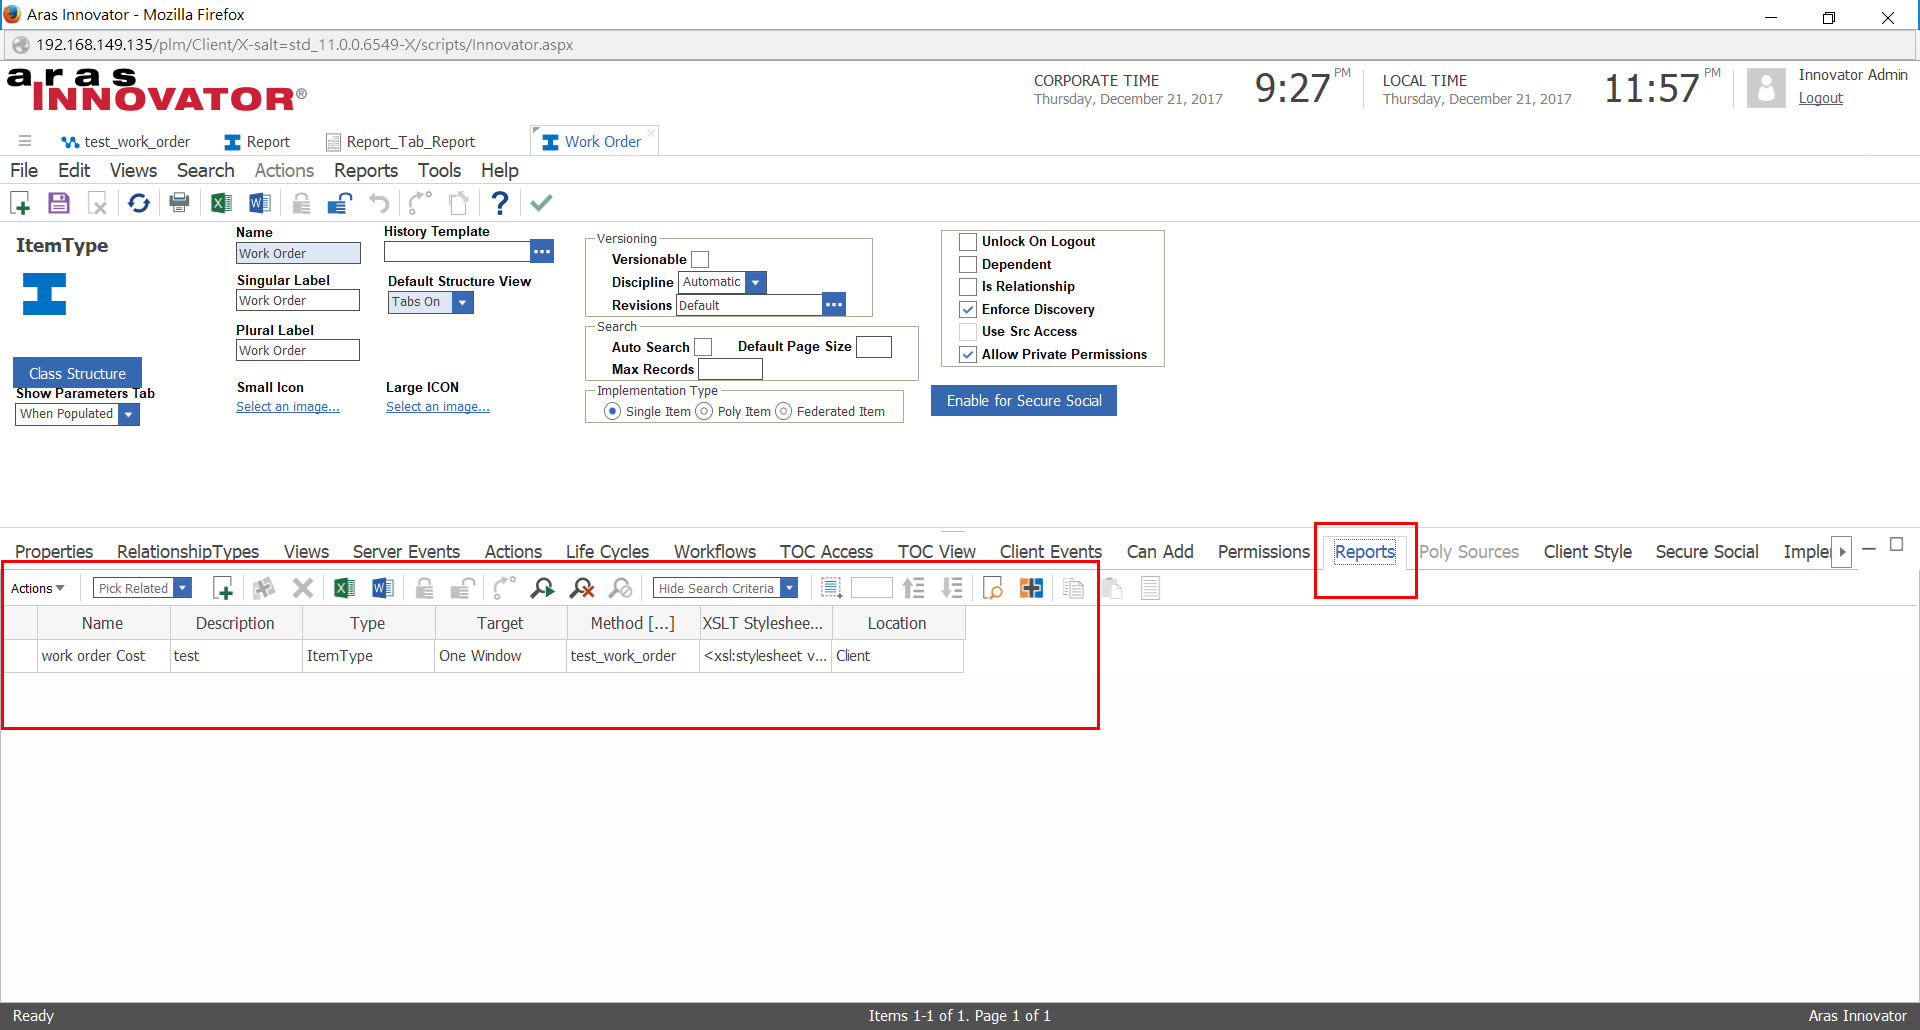Click the Class Structure button
The width and height of the screenshot is (1920, 1030).
click(77, 373)
